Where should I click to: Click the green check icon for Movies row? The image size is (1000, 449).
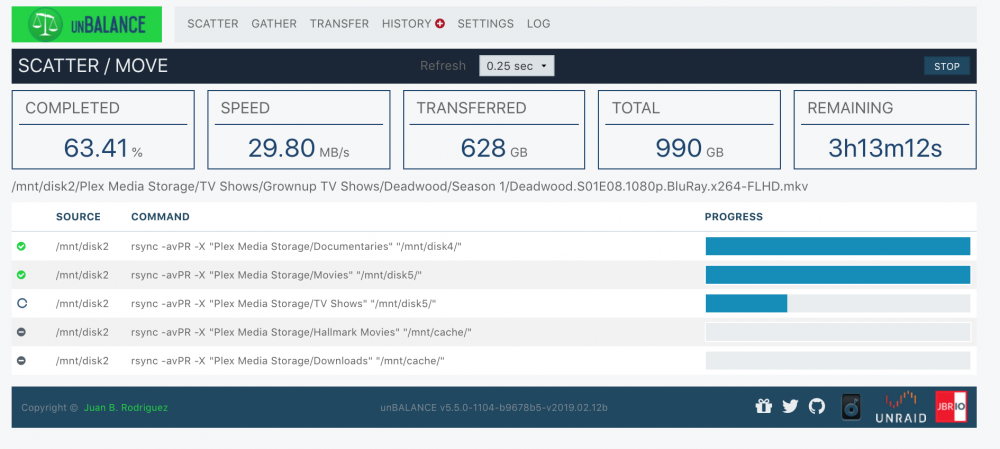(x=21, y=275)
